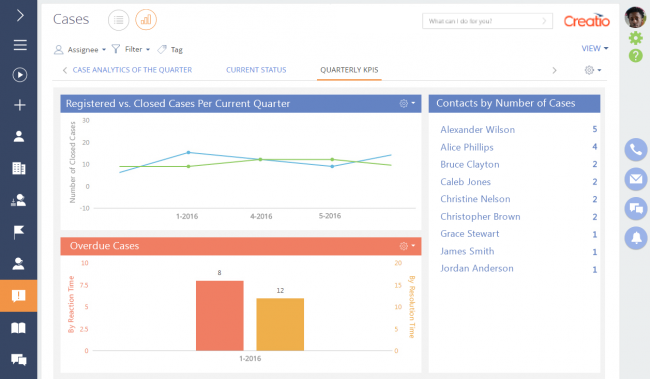This screenshot has height=379, width=650.
Task: Open Registered vs. Closed Cases chart settings
Action: pyautogui.click(x=407, y=103)
